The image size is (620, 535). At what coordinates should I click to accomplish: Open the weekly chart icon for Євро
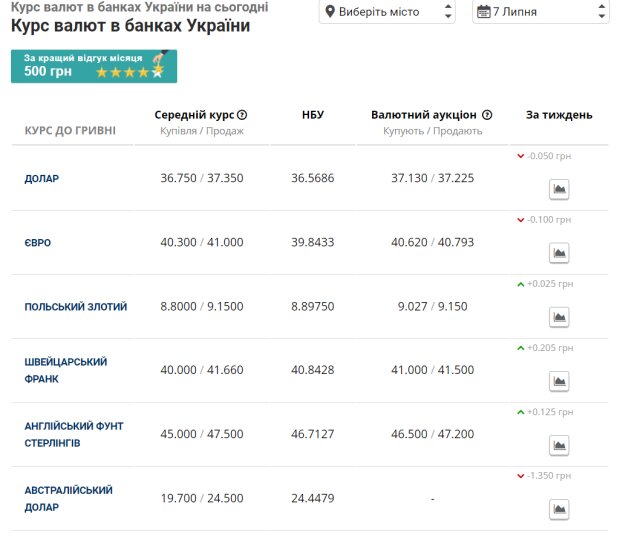[x=559, y=253]
